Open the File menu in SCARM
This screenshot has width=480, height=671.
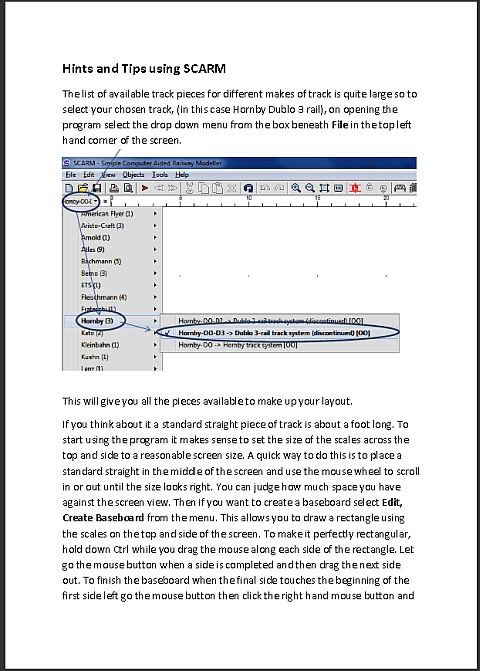[x=71, y=175]
